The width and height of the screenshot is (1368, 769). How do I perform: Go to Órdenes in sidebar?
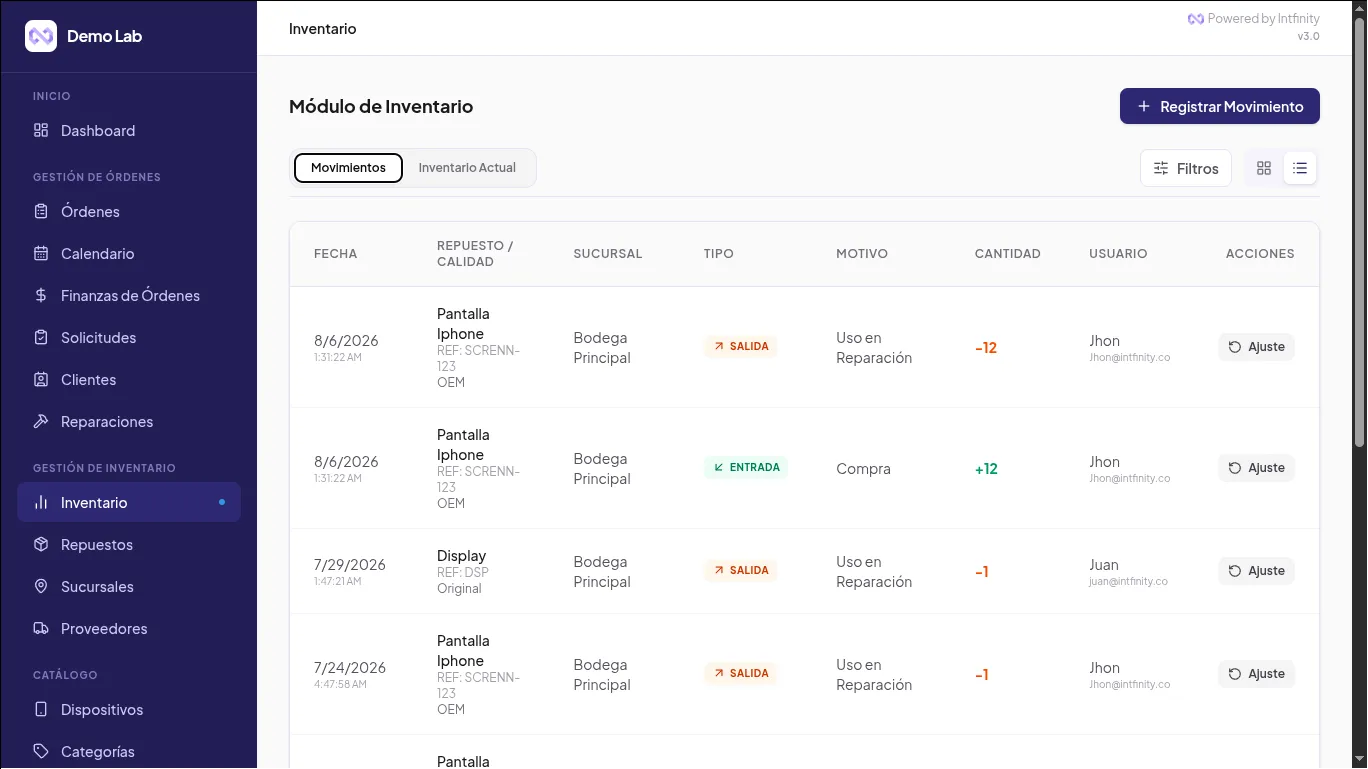pyautogui.click(x=129, y=212)
